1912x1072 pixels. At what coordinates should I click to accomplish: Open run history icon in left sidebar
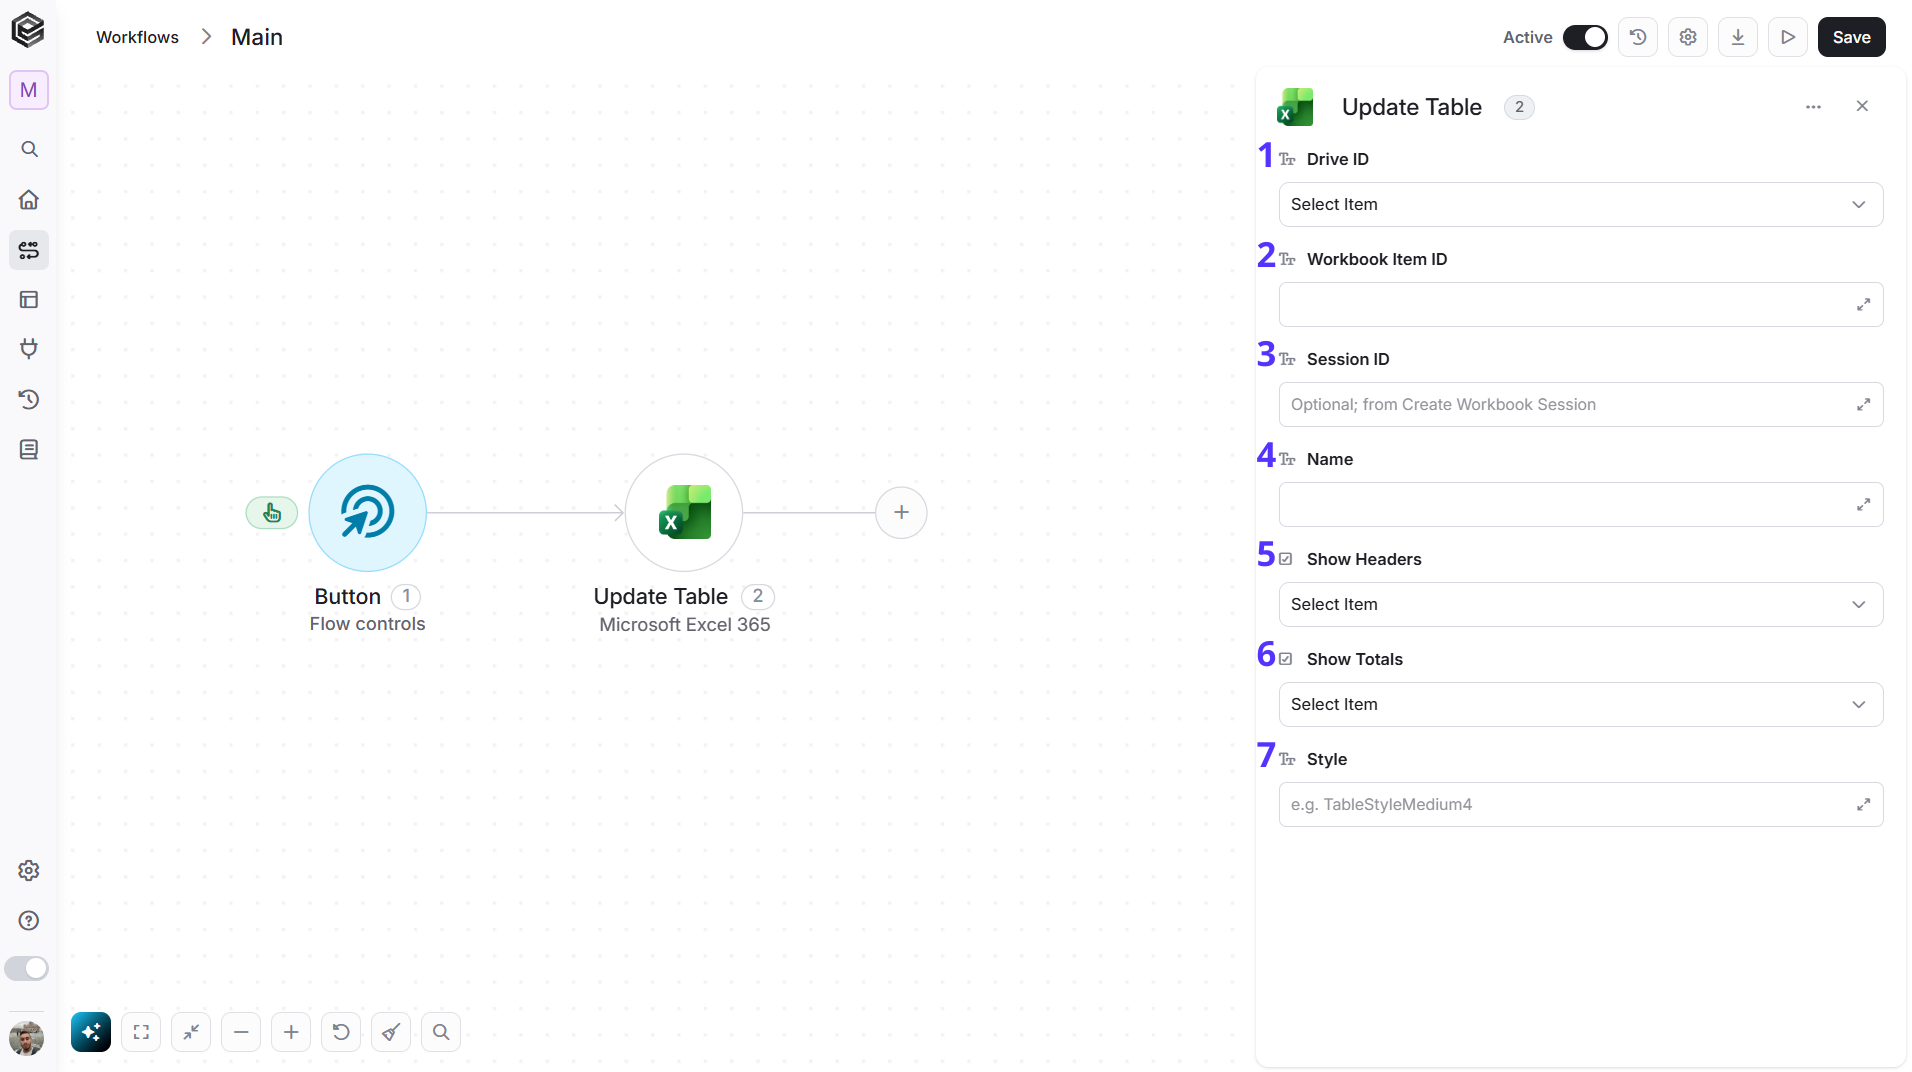(x=29, y=400)
